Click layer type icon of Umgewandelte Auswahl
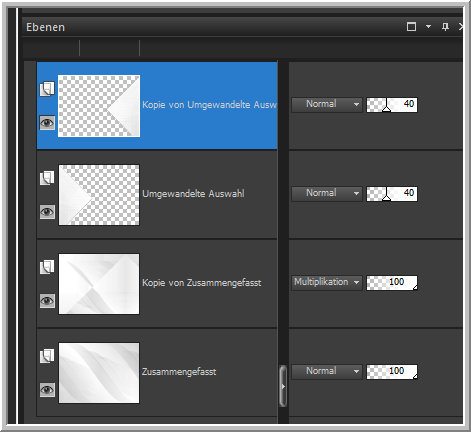 pyautogui.click(x=47, y=178)
